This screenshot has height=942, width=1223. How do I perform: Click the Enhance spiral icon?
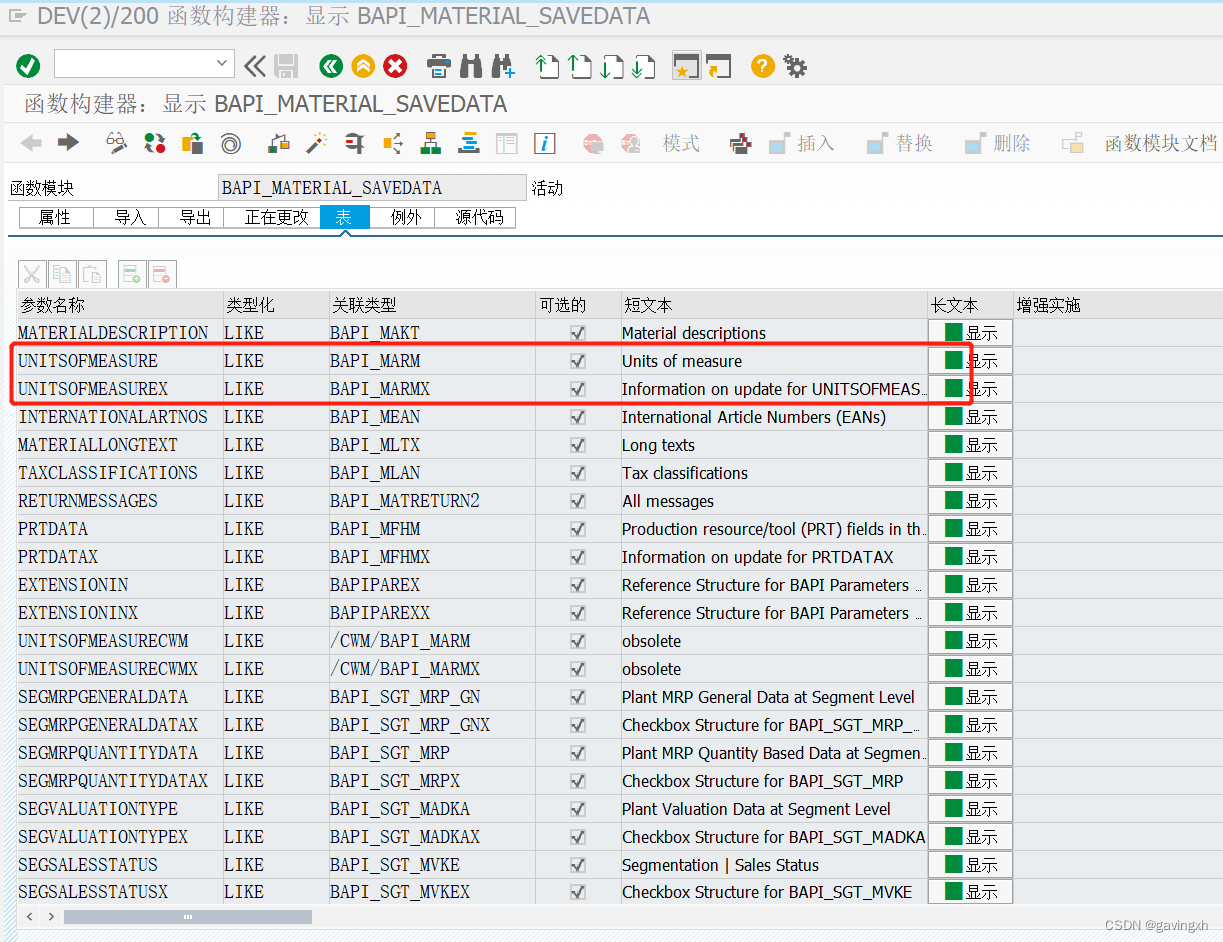pyautogui.click(x=230, y=143)
